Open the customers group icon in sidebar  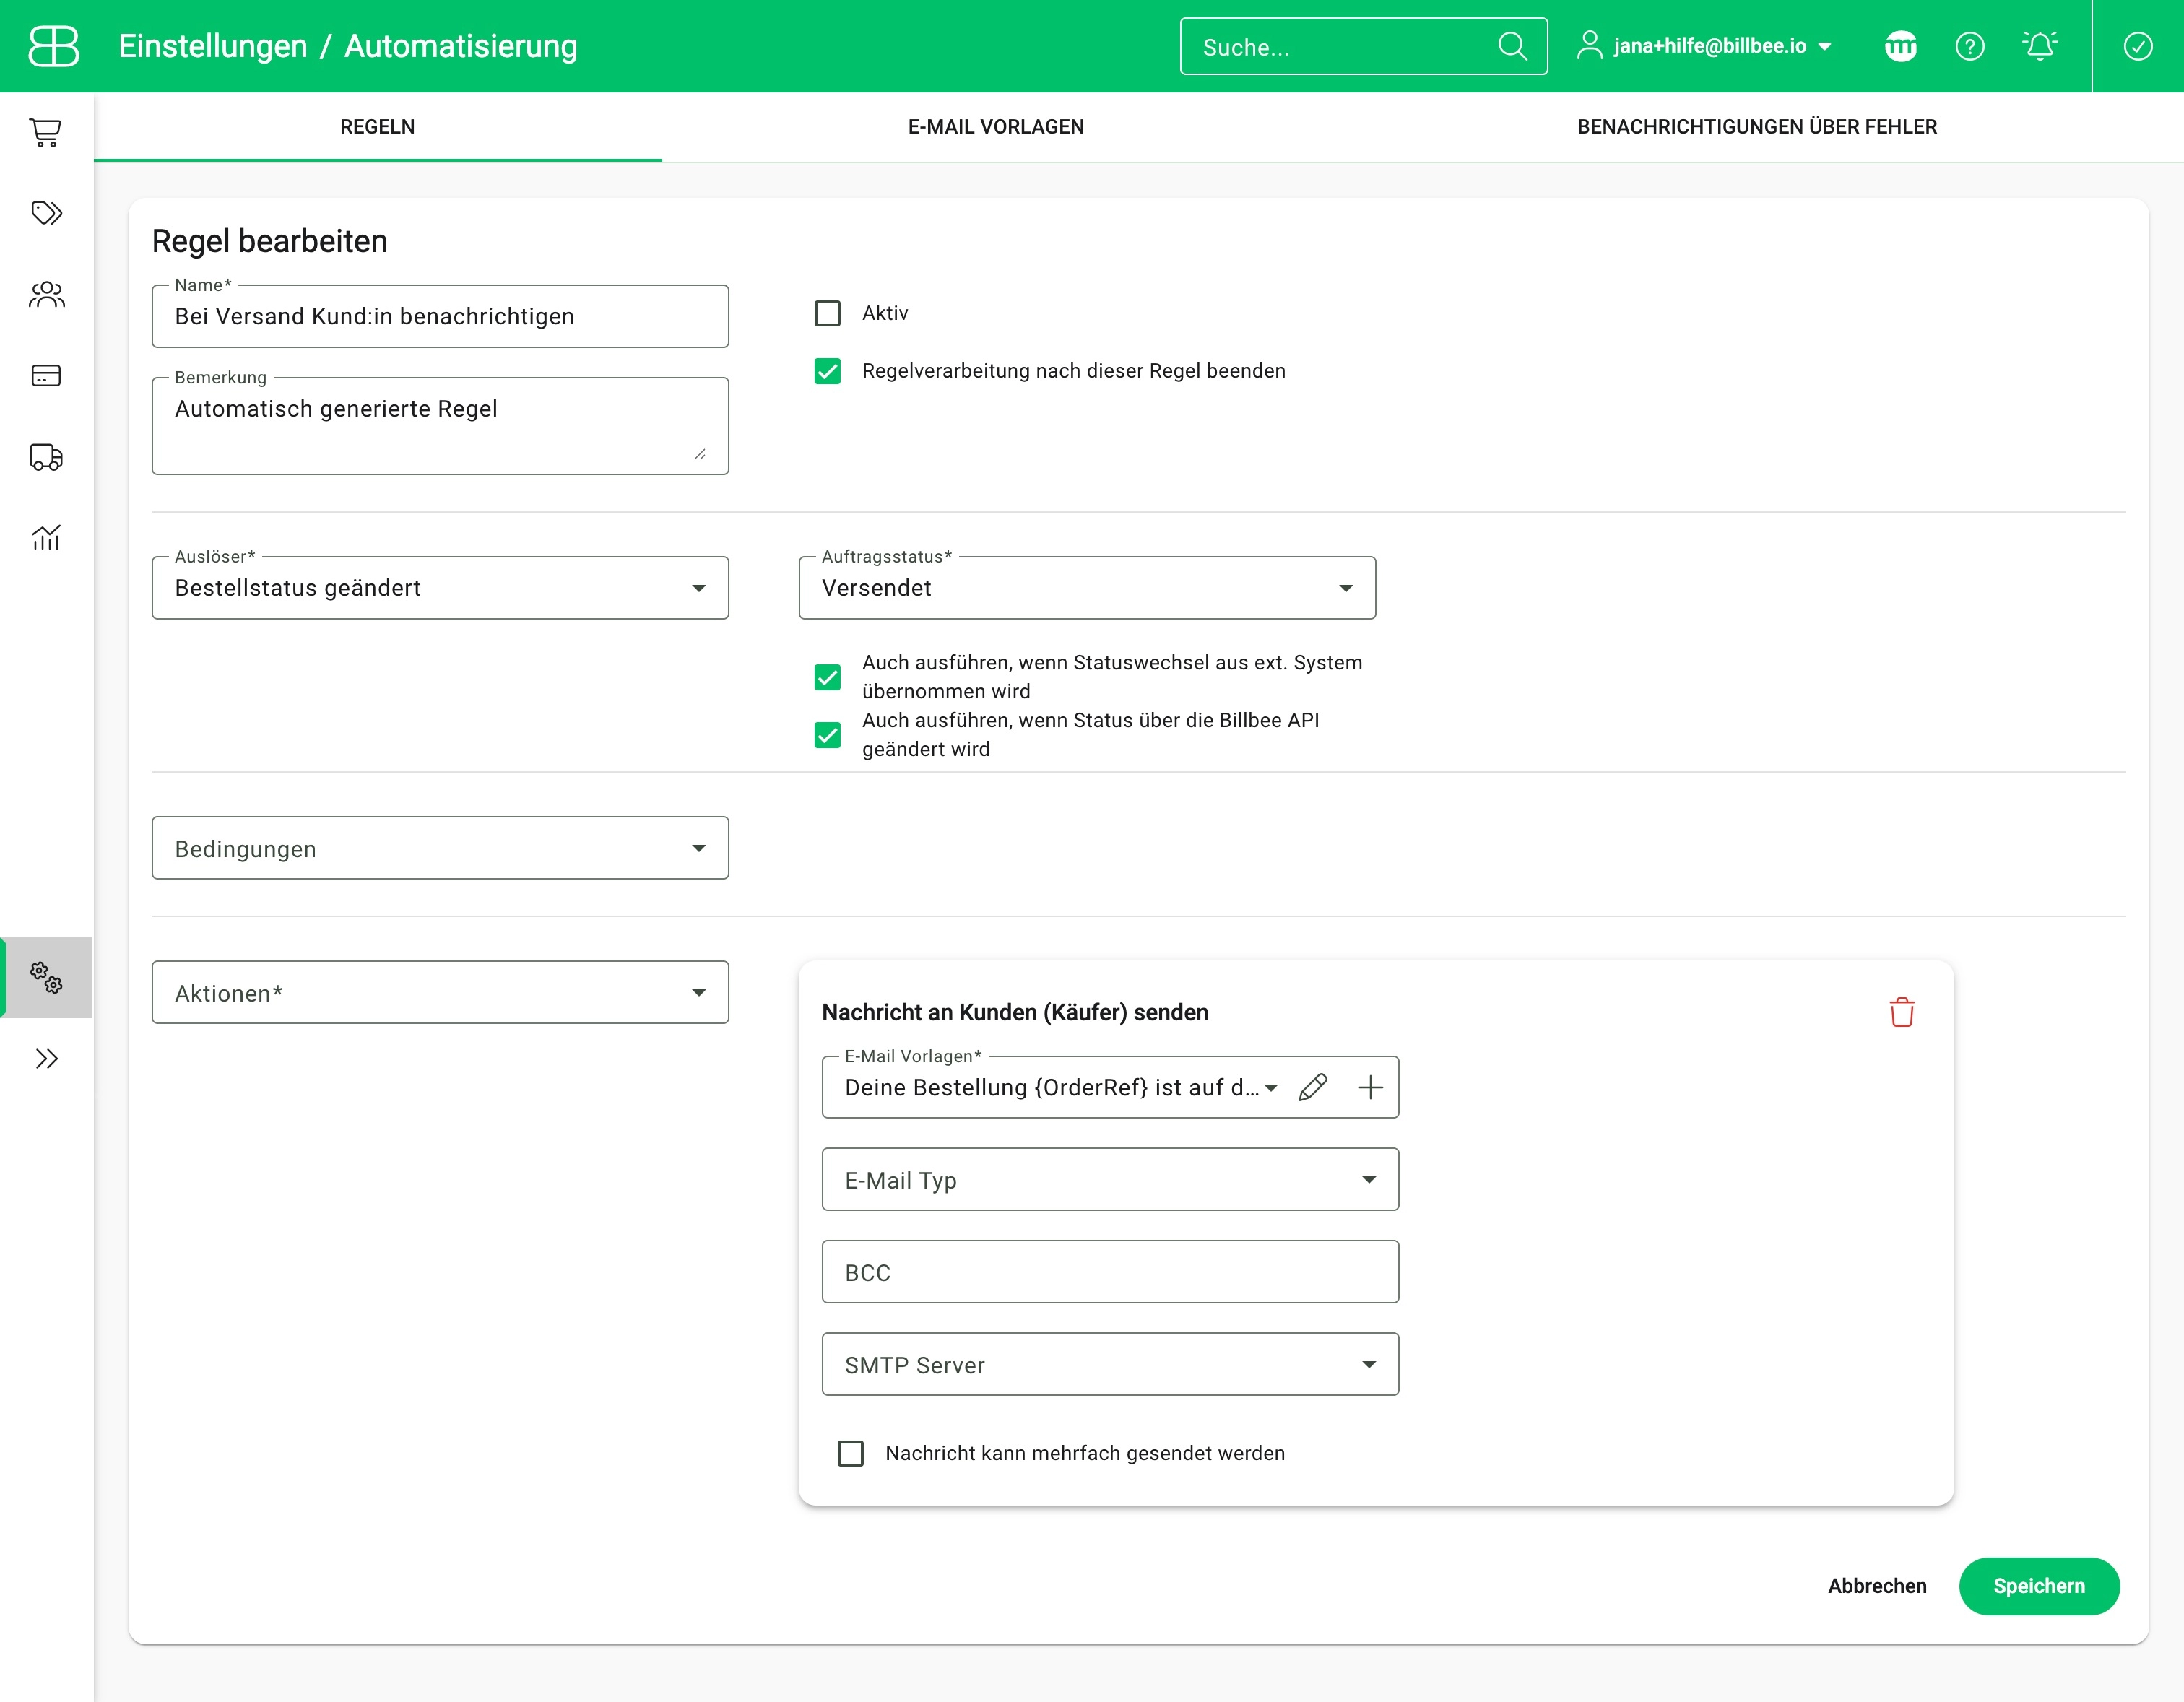tap(46, 294)
